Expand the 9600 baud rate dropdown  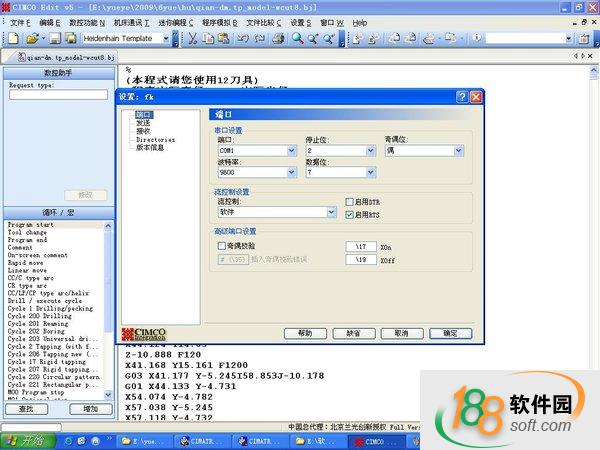tap(291, 172)
